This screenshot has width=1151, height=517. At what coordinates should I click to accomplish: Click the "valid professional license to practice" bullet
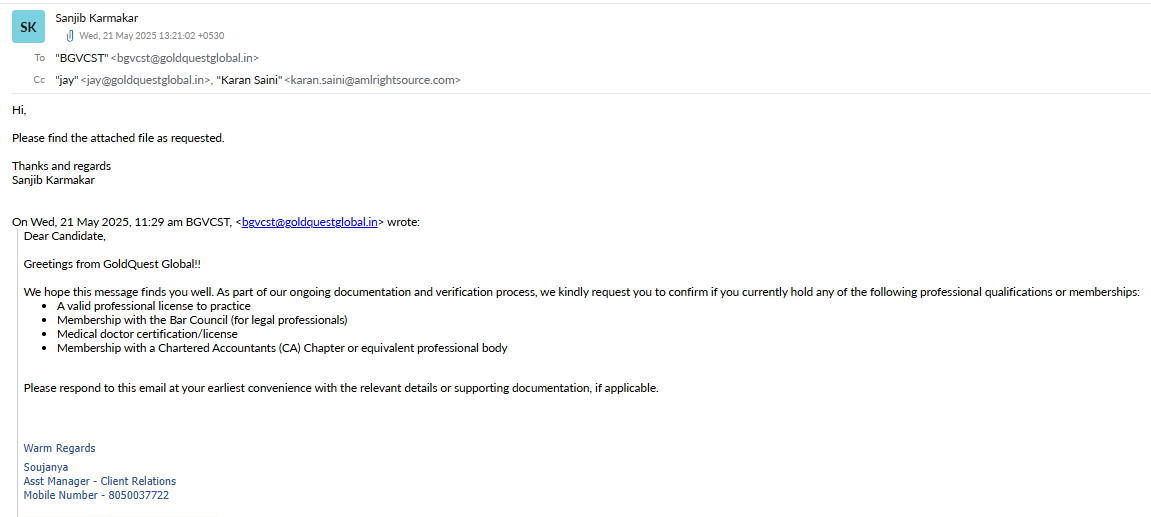154,306
